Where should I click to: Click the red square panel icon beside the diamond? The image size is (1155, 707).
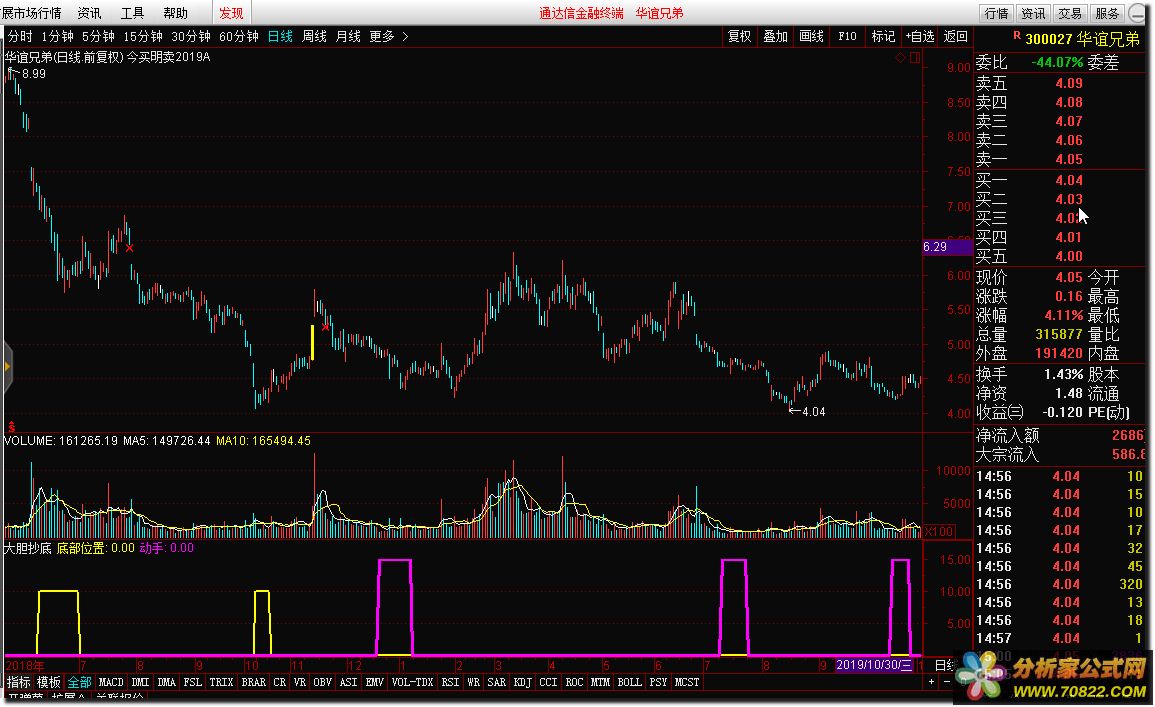(915, 57)
